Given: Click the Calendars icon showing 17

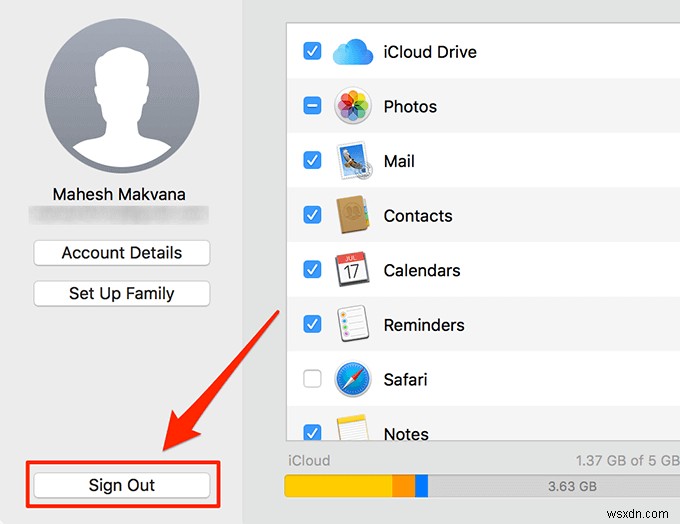Looking at the screenshot, I should (352, 269).
